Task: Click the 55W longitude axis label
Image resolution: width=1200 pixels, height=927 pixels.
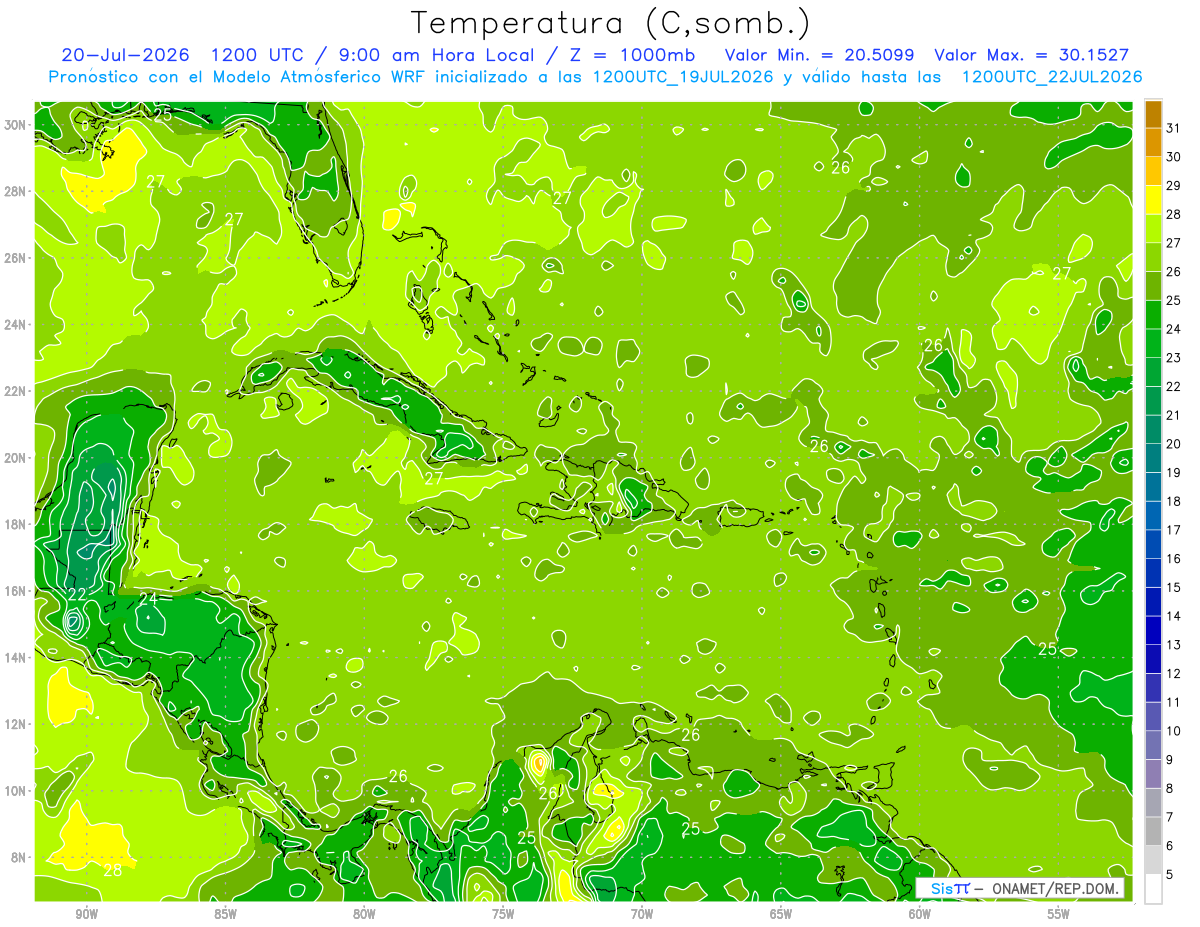Action: tap(1059, 914)
